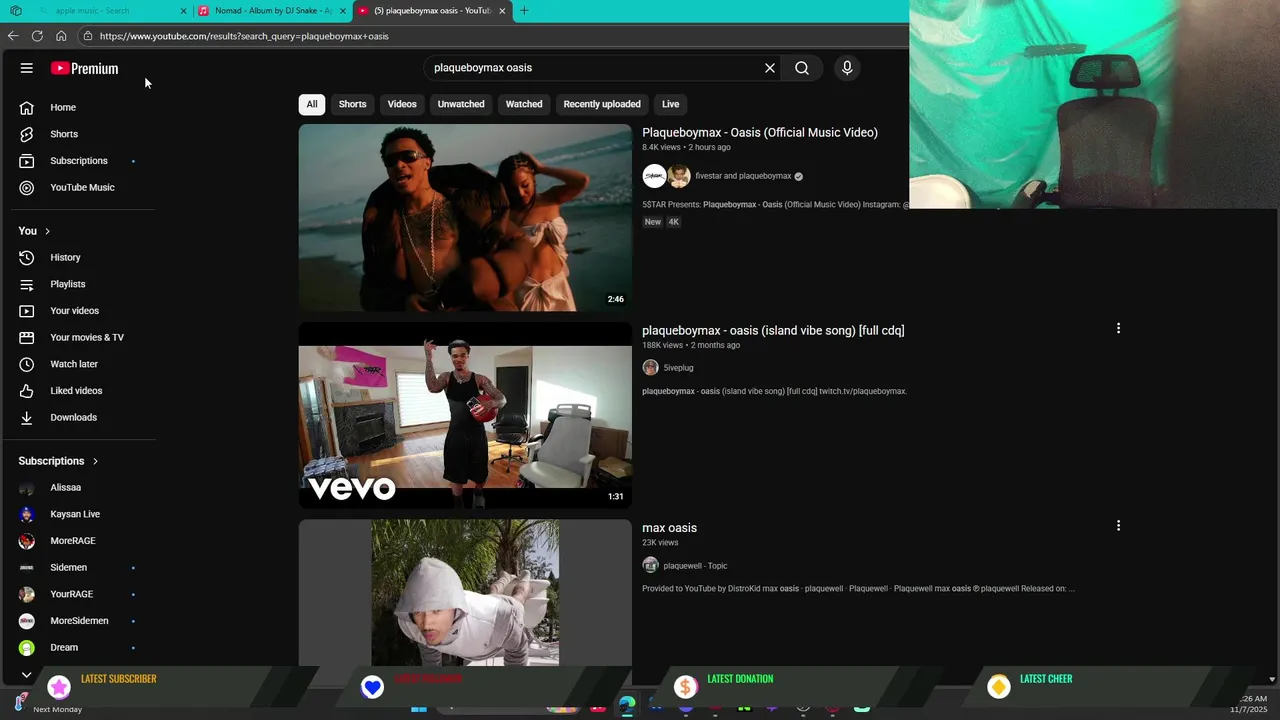This screenshot has width=1280, height=720.
Task: Select the plaqueboymax oasis YouTube tab
Action: (432, 11)
